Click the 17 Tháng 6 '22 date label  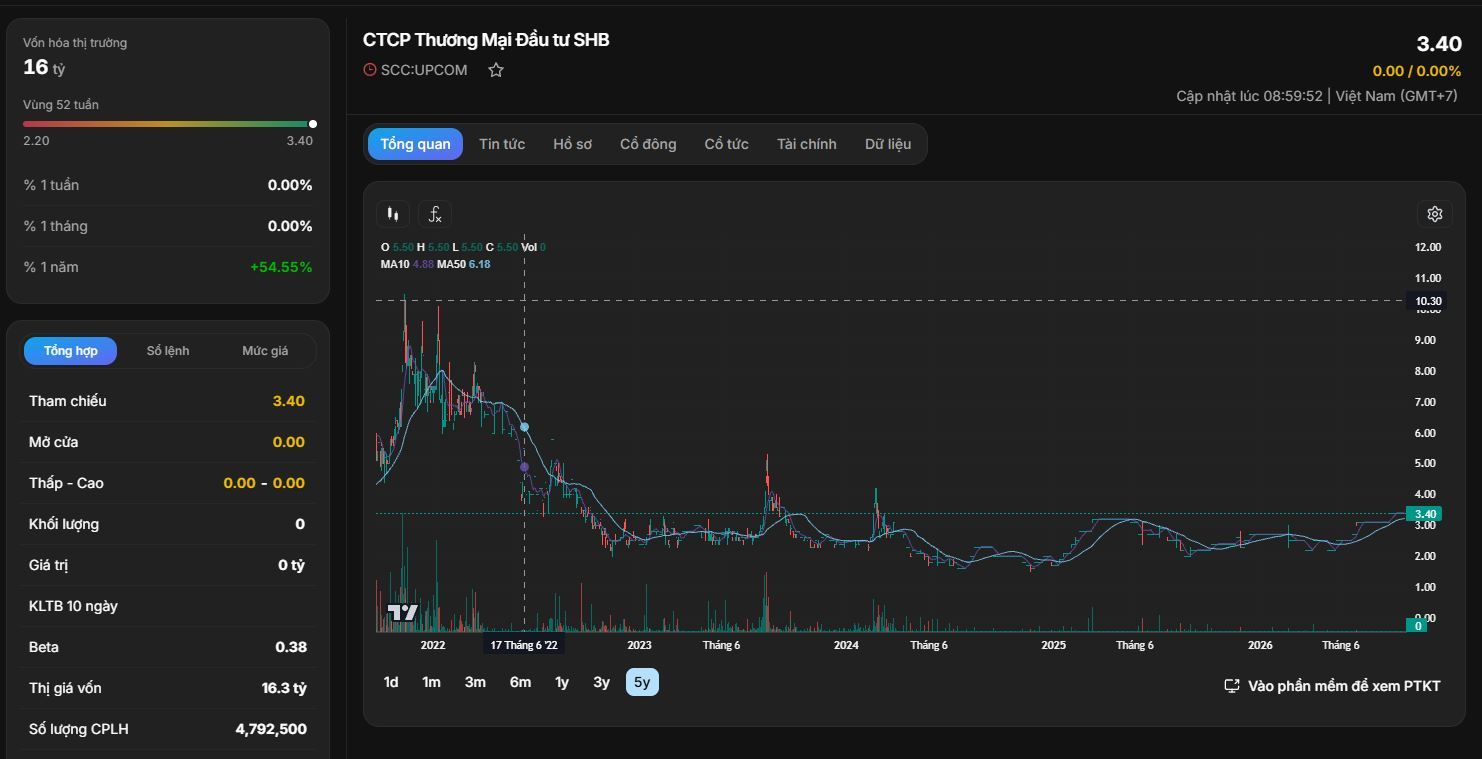(x=524, y=645)
